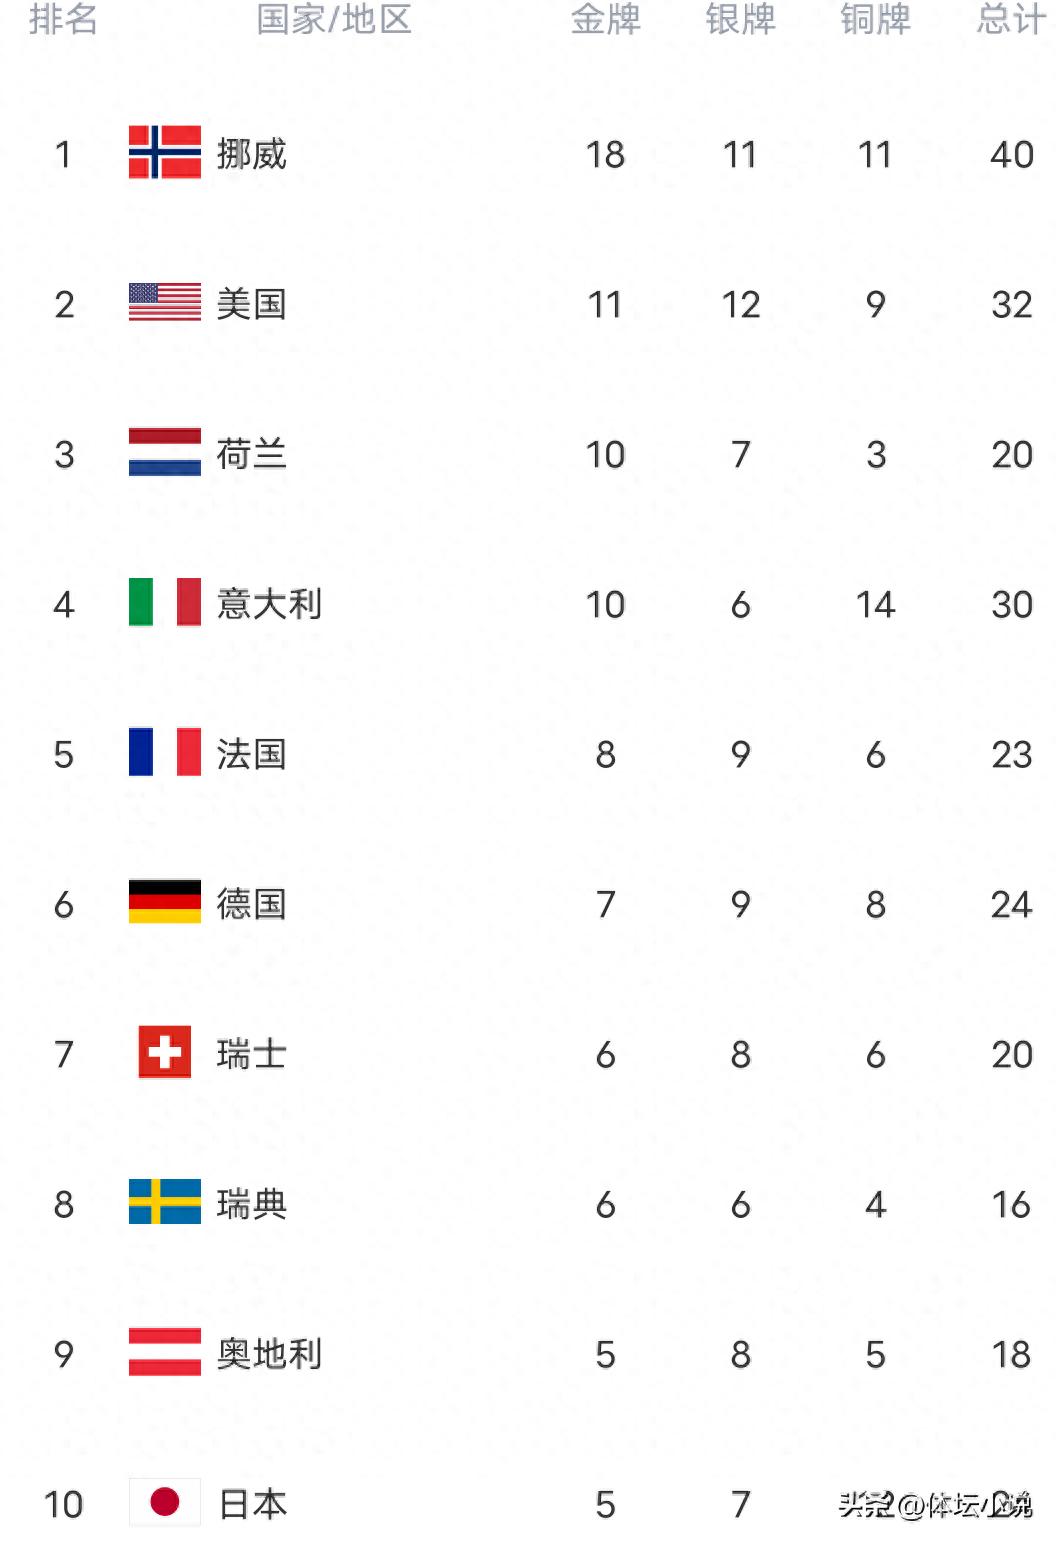
Task: Click Norway's total medal count 40
Action: (x=1011, y=155)
